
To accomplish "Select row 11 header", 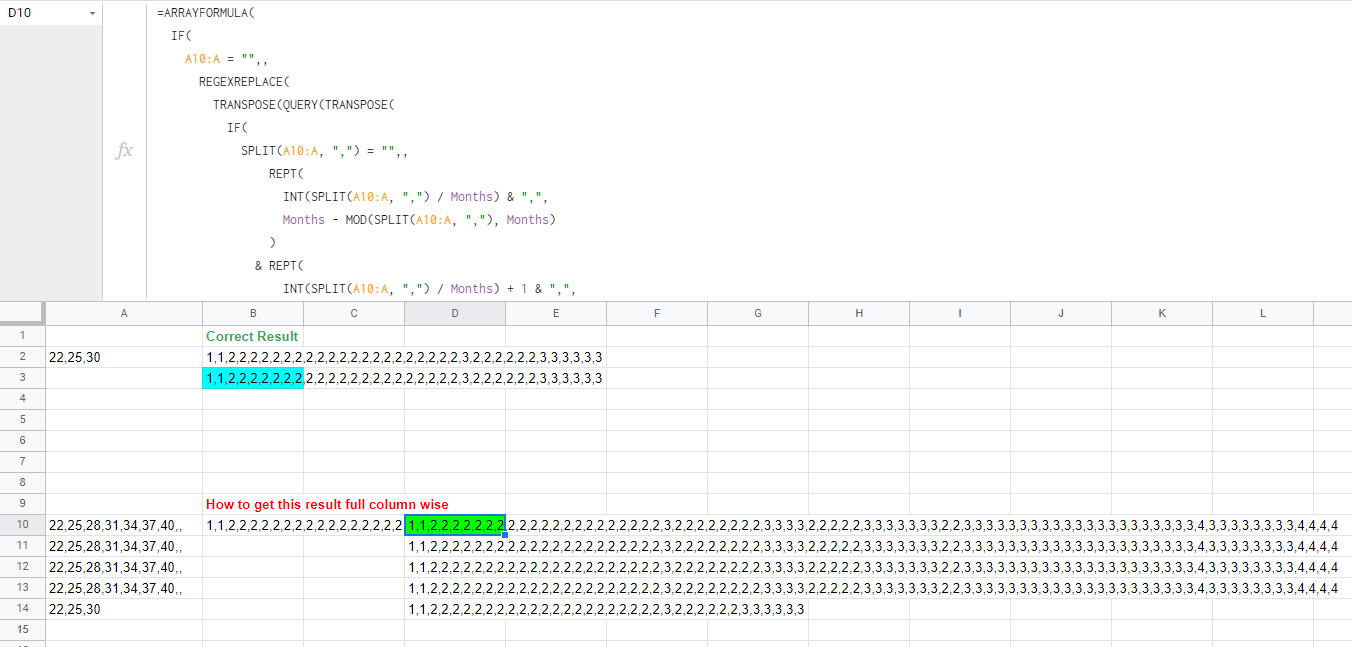I will tap(22, 546).
